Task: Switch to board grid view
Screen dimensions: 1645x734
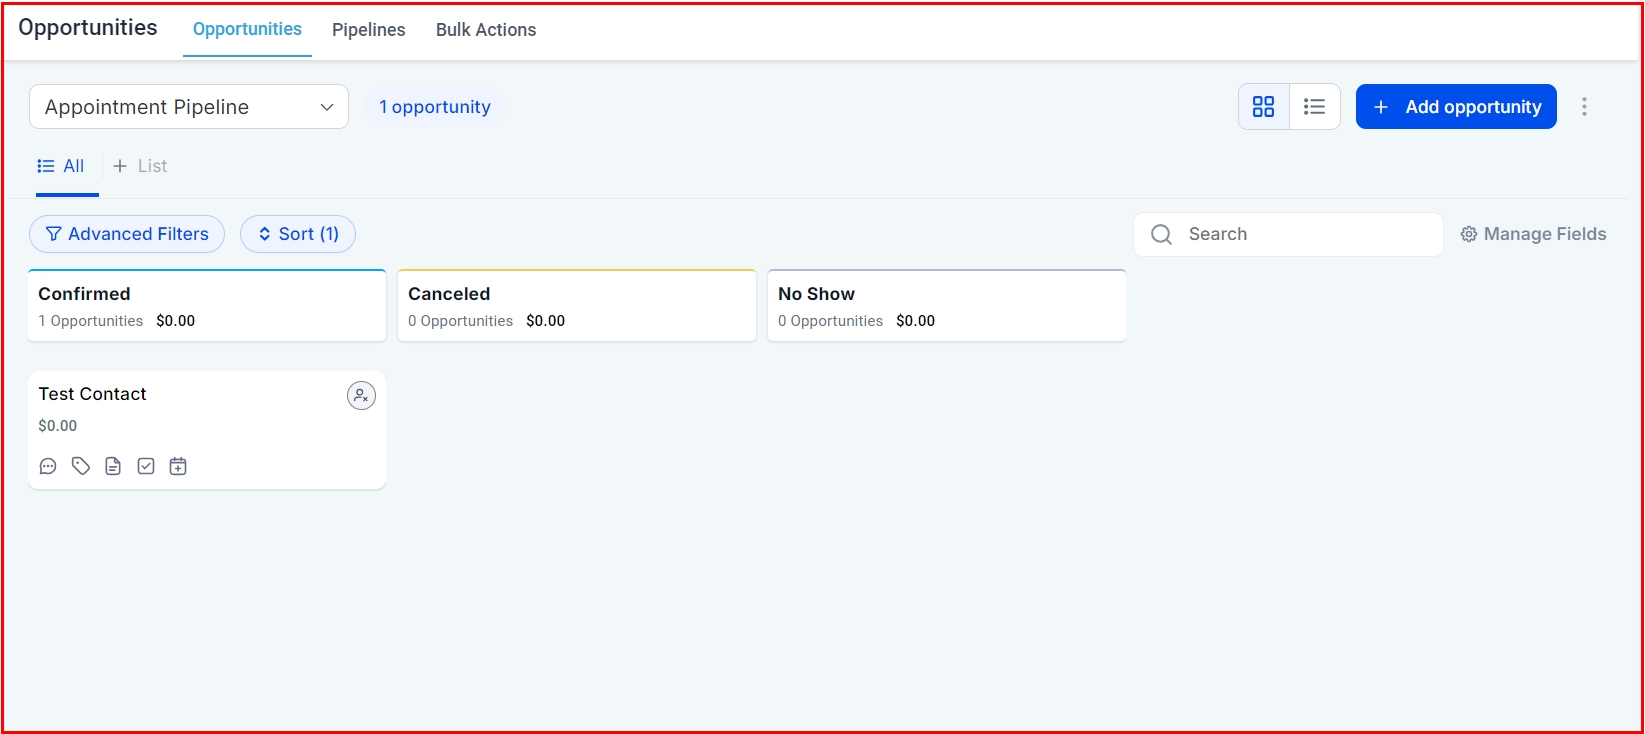Action: point(1264,107)
